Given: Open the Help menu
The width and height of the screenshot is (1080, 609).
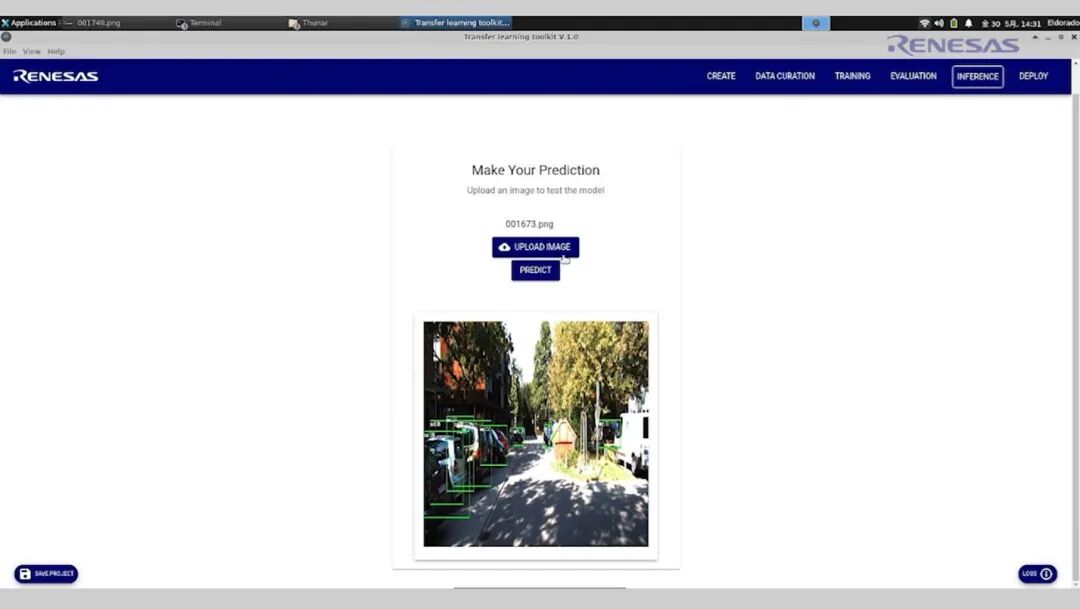Looking at the screenshot, I should 56,52.
